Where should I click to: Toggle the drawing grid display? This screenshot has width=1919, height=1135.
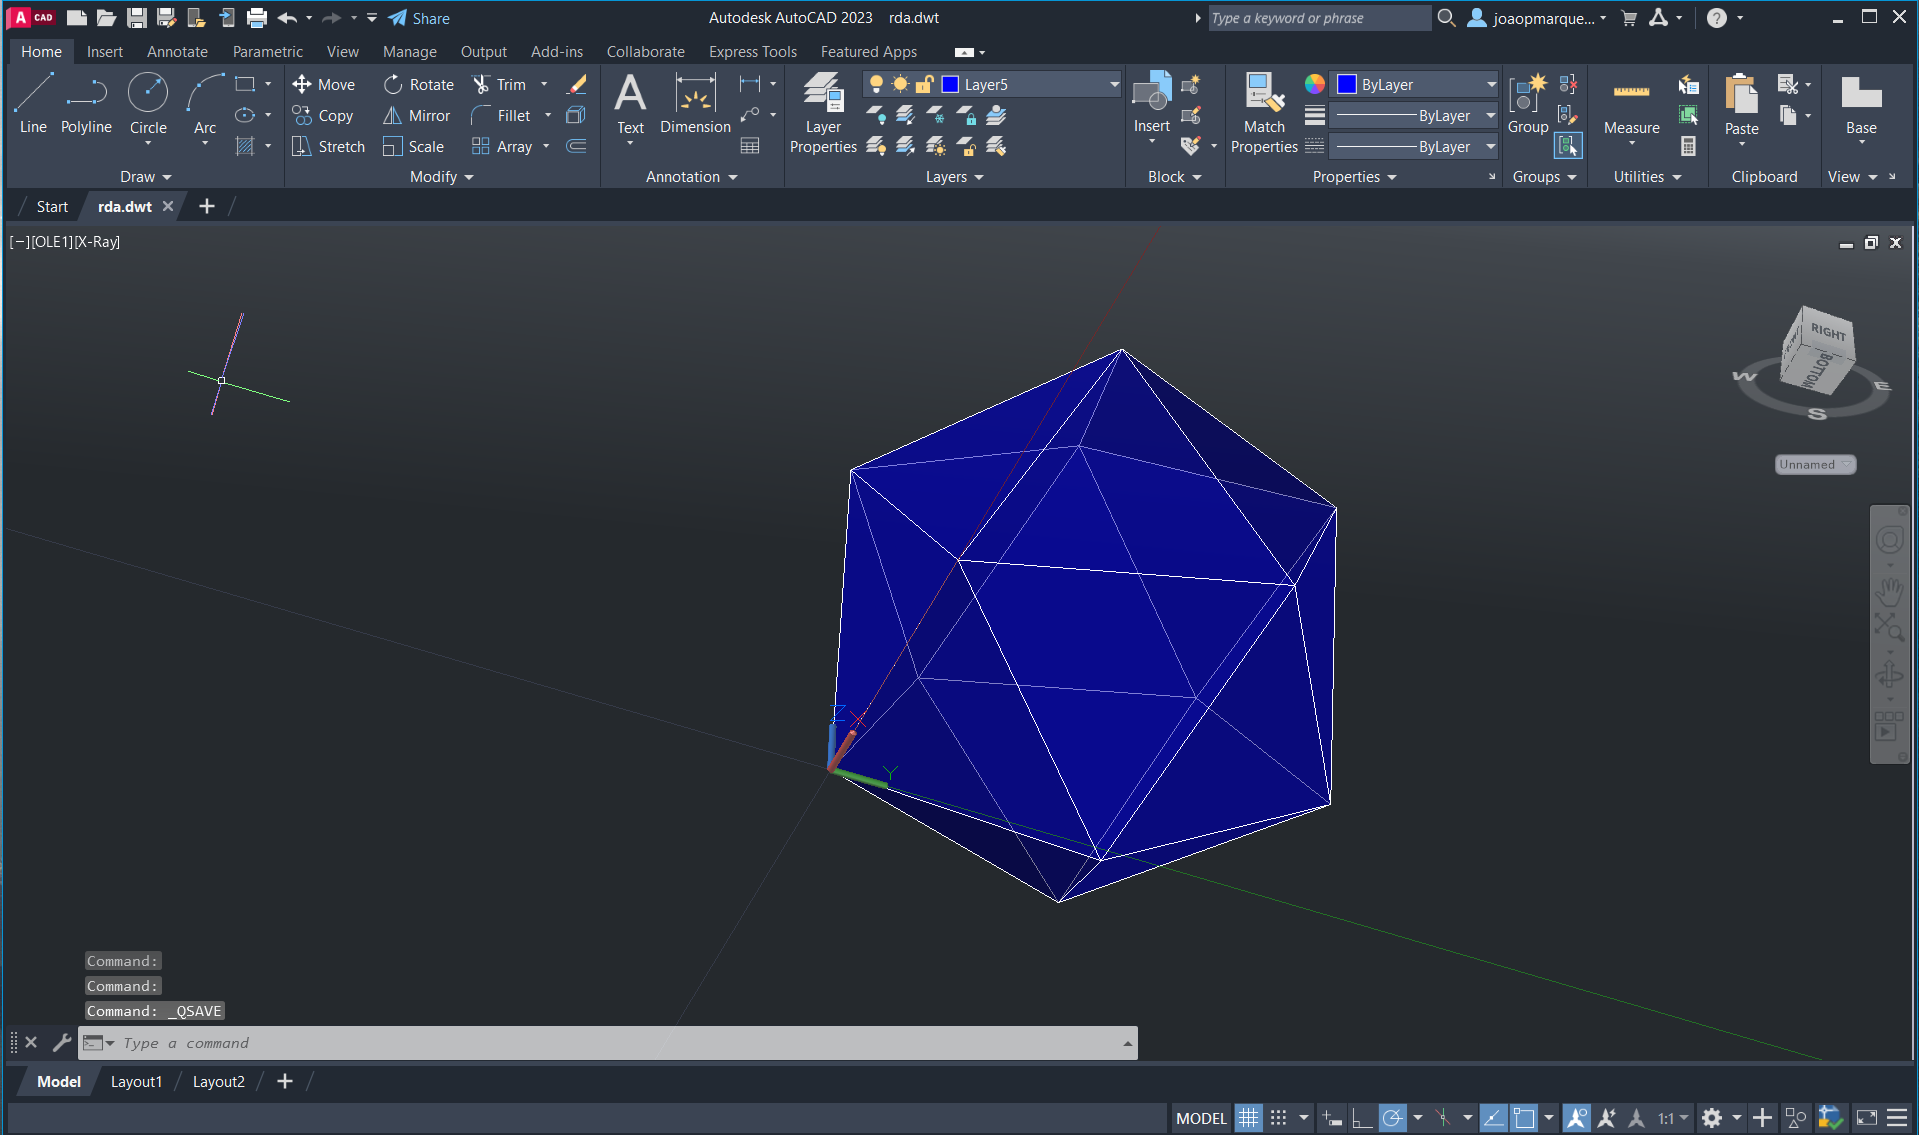1248,1118
